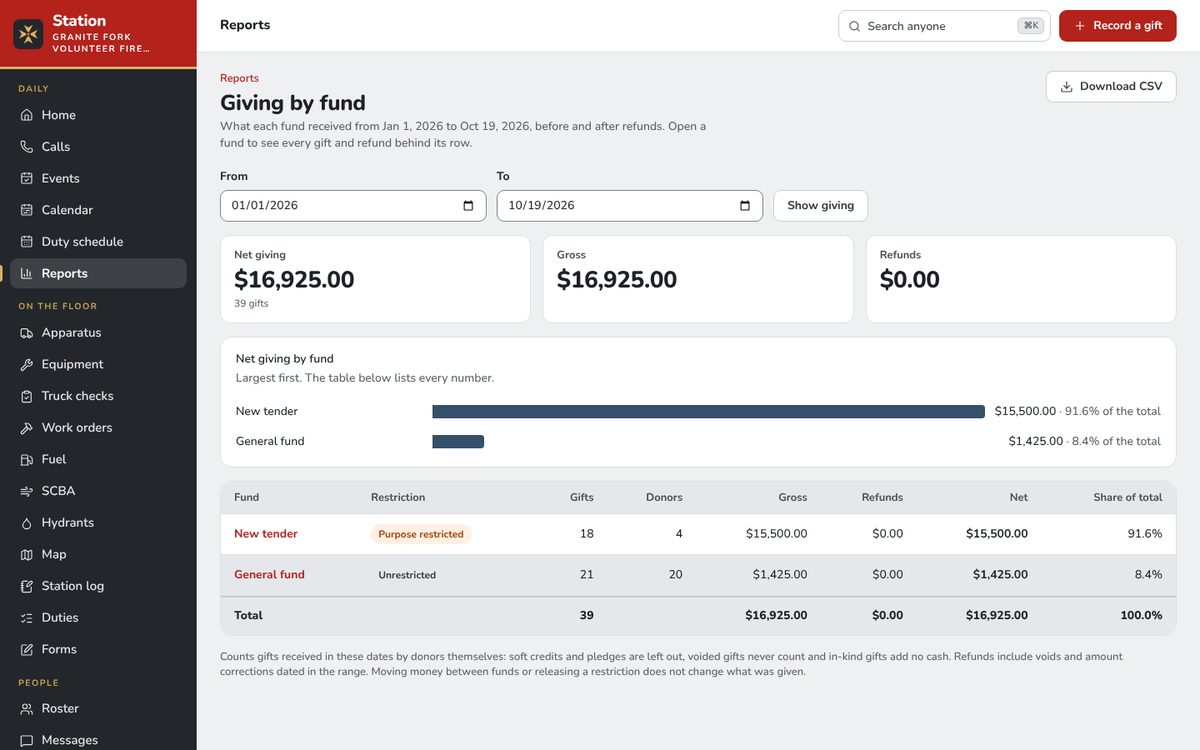Click the Restriction column header

tap(398, 497)
